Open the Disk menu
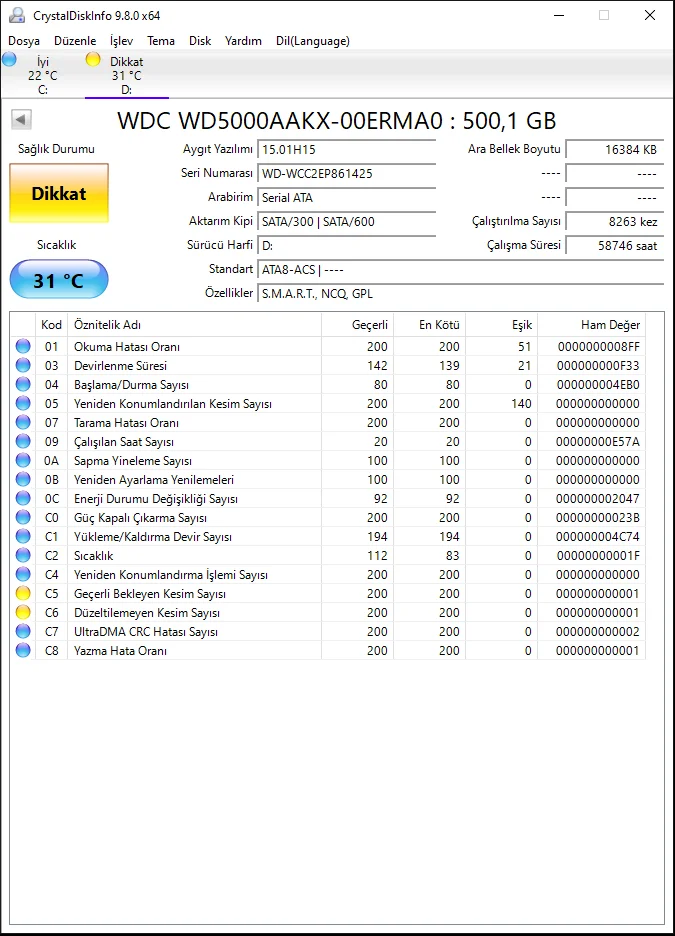This screenshot has height=936, width=675. (x=200, y=41)
